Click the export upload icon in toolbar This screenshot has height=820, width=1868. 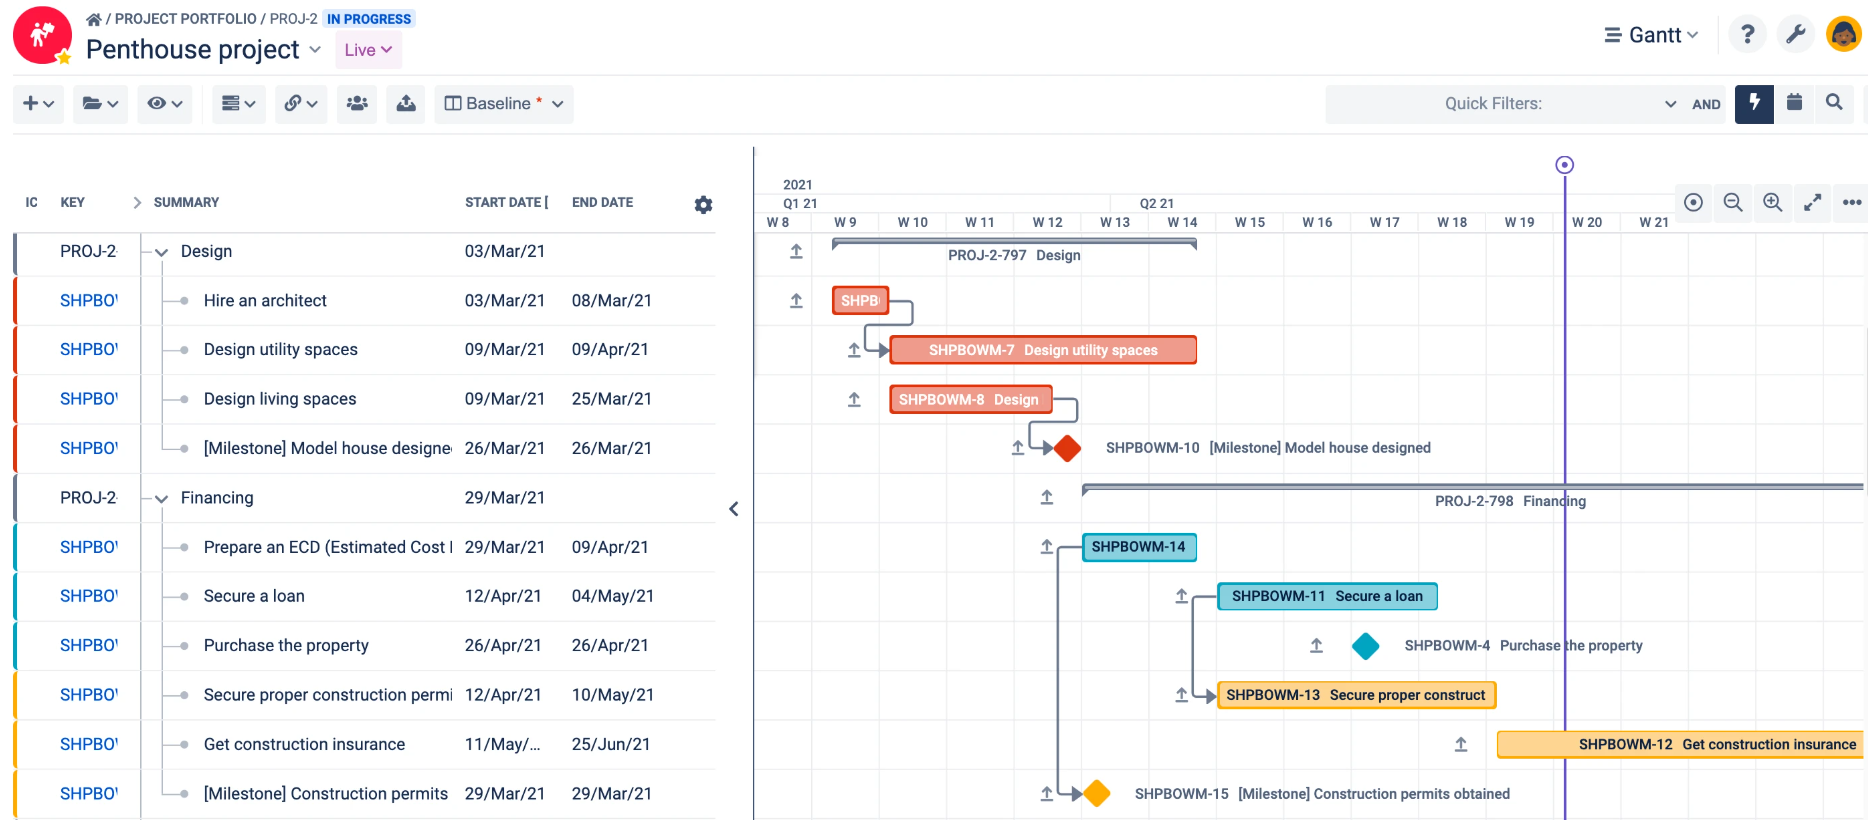pyautogui.click(x=406, y=103)
